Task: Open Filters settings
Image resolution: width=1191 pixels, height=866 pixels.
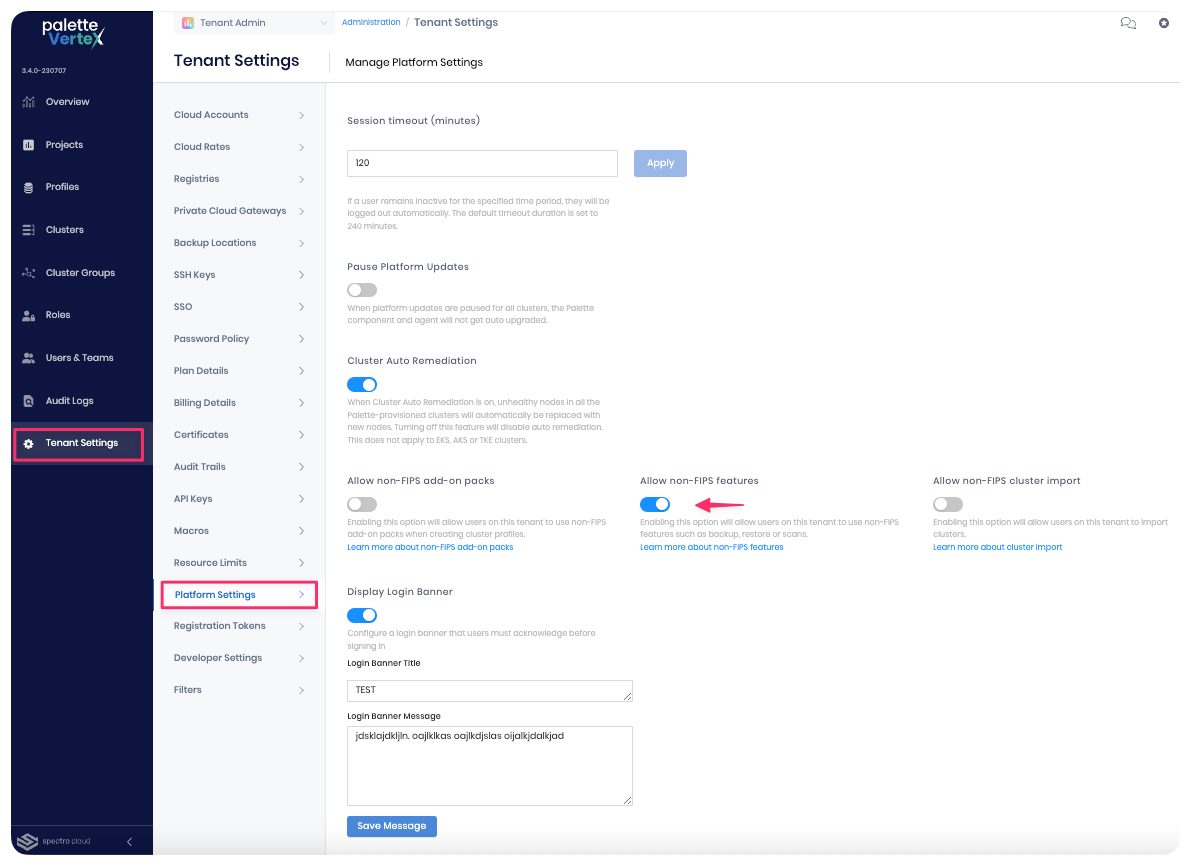Action: [239, 690]
